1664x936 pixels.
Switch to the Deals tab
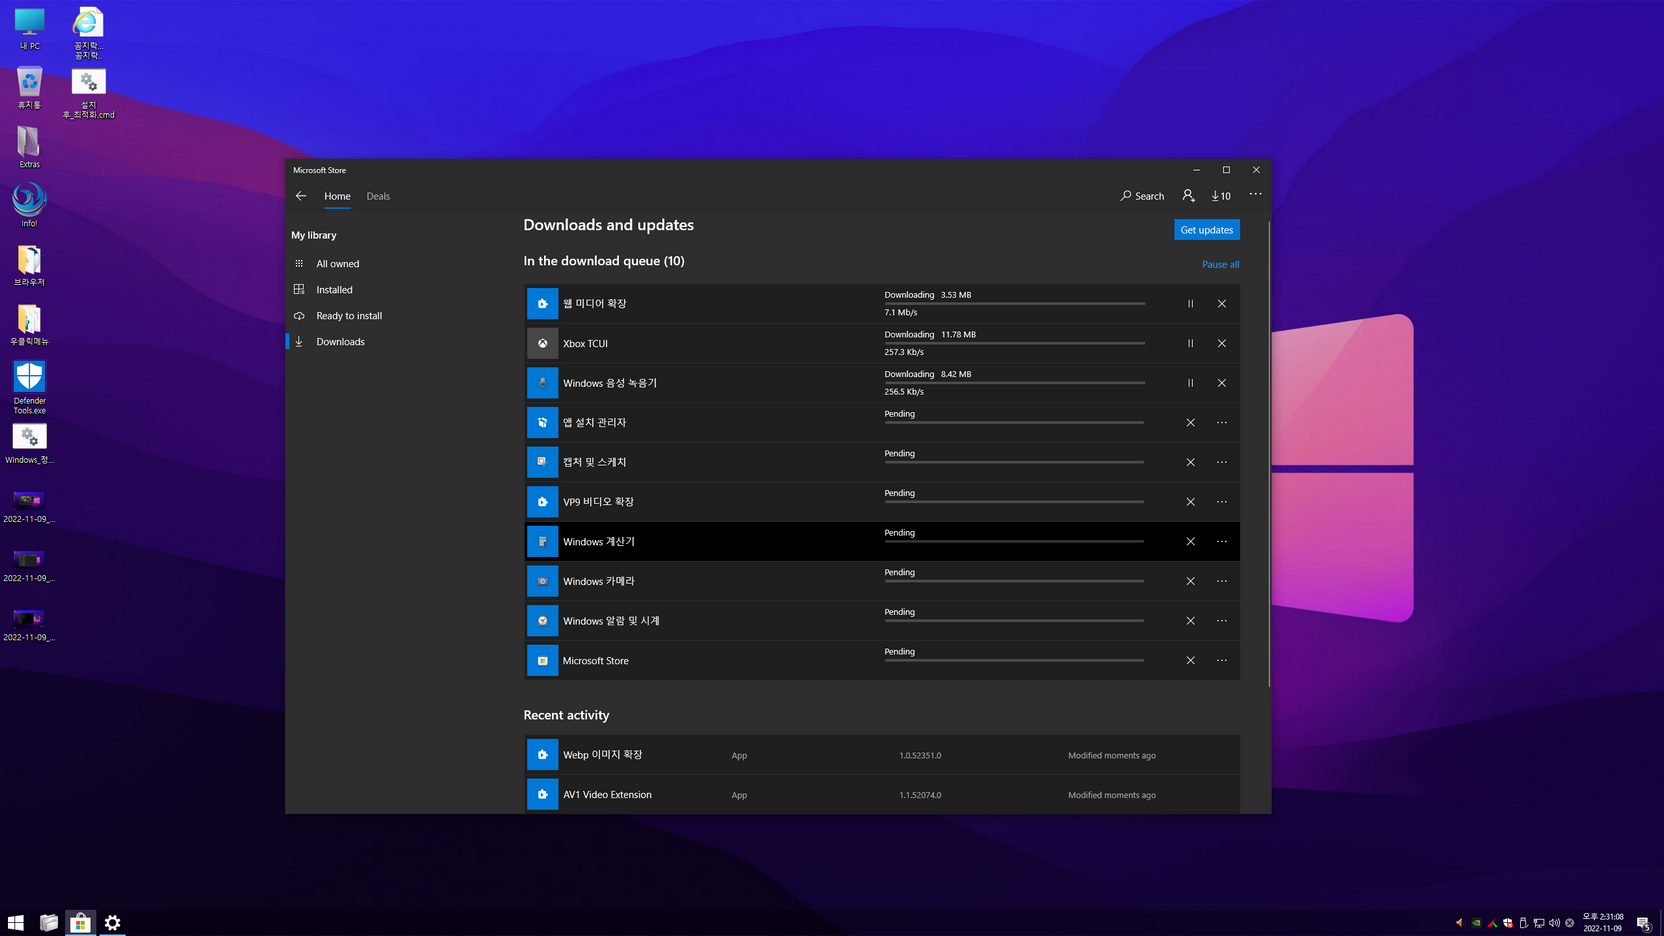coord(378,196)
